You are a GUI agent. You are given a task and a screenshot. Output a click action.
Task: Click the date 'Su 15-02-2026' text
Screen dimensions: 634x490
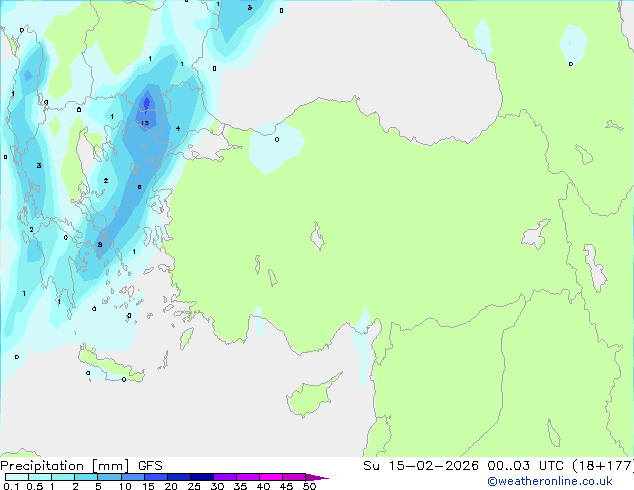(x=421, y=466)
